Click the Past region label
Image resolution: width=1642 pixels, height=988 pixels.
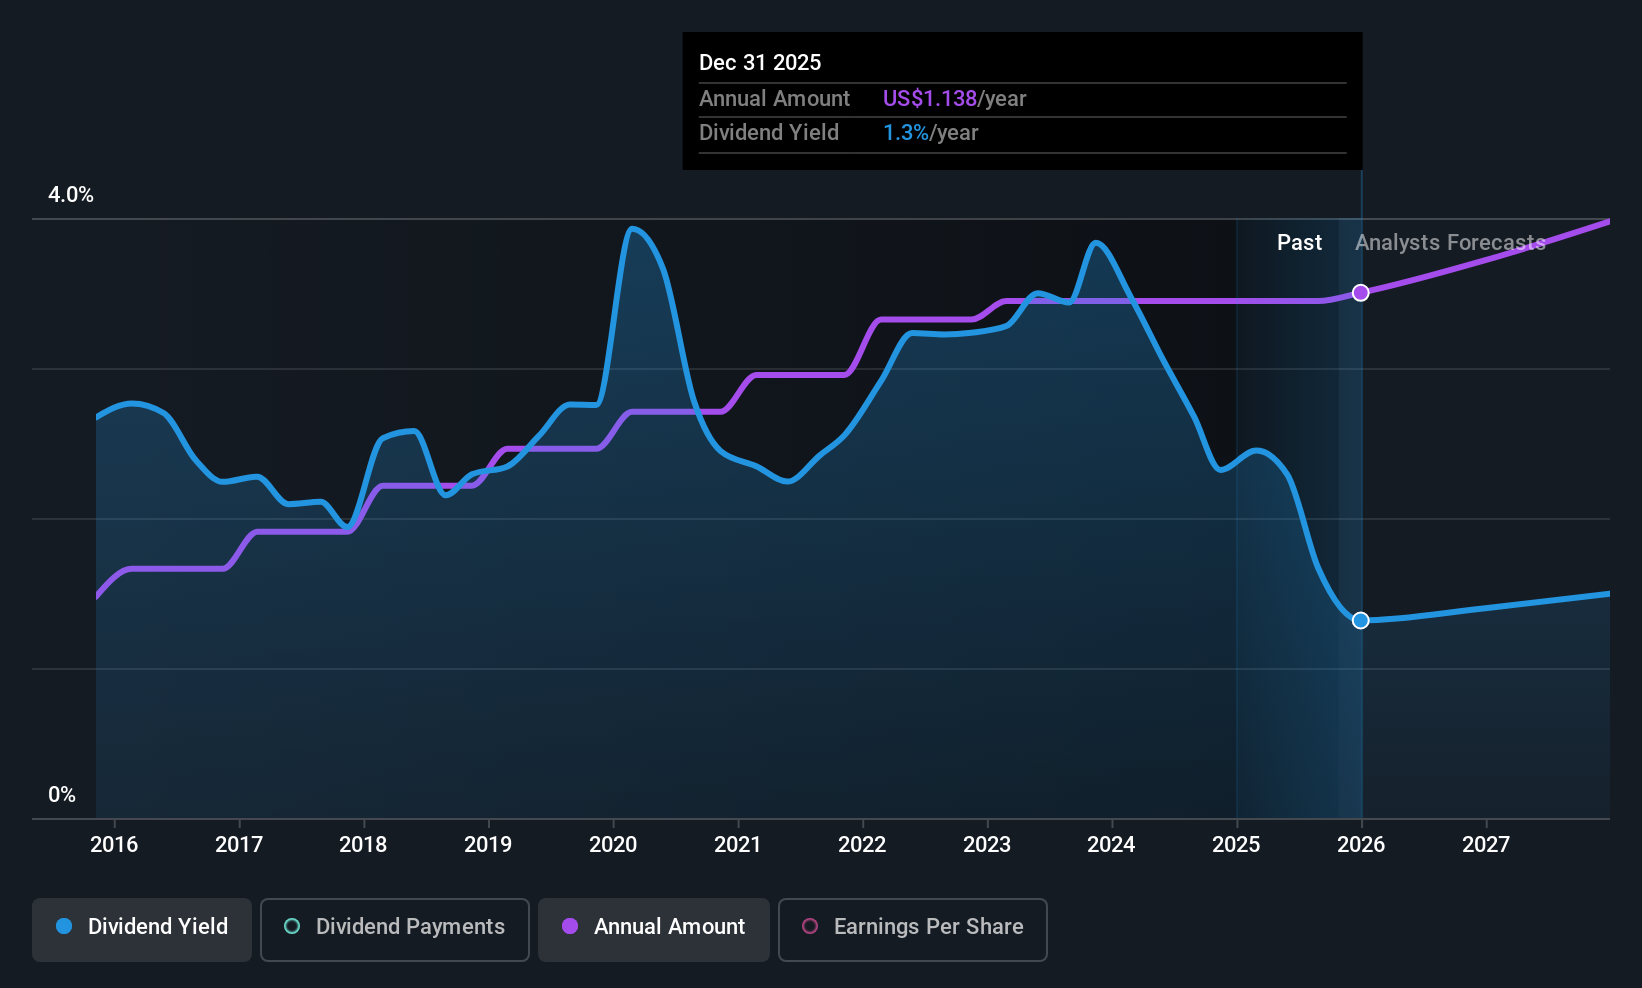[x=1299, y=243]
